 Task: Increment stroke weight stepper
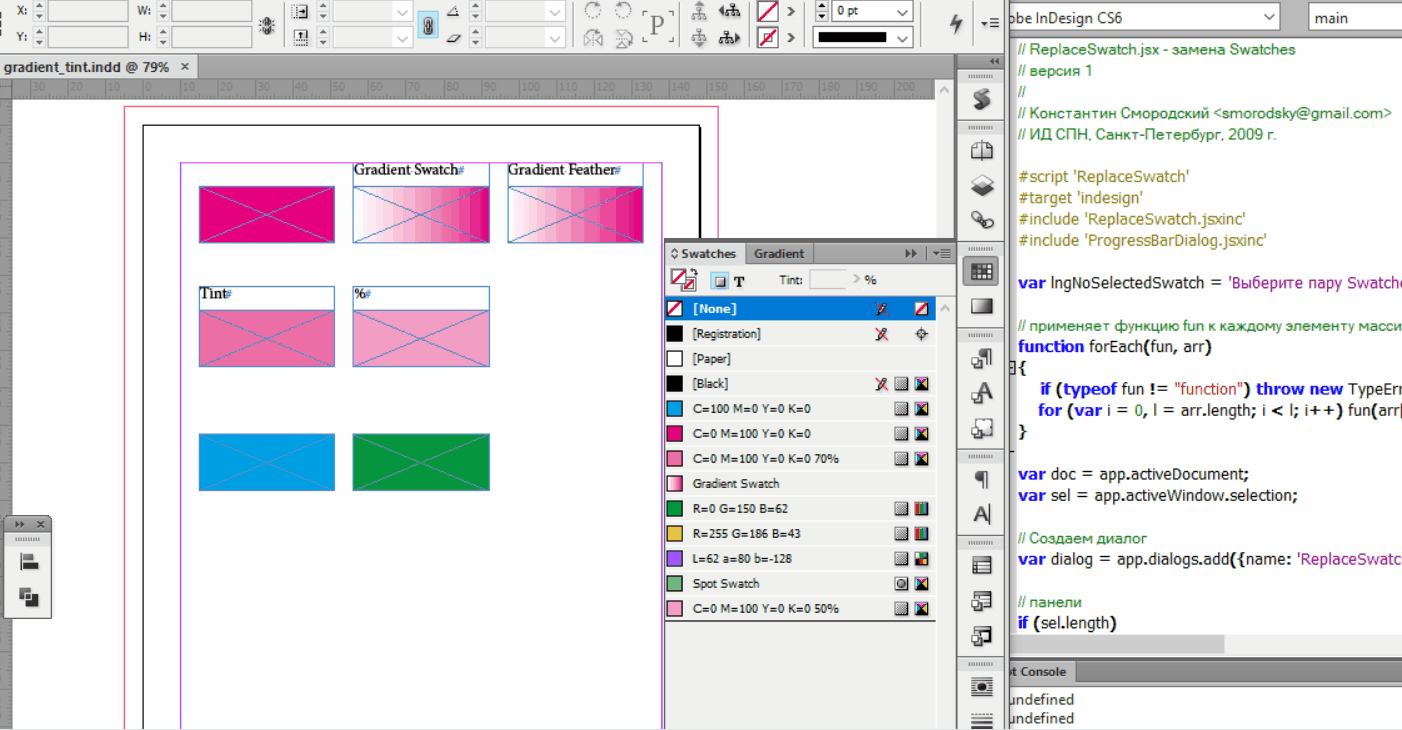pyautogui.click(x=822, y=6)
